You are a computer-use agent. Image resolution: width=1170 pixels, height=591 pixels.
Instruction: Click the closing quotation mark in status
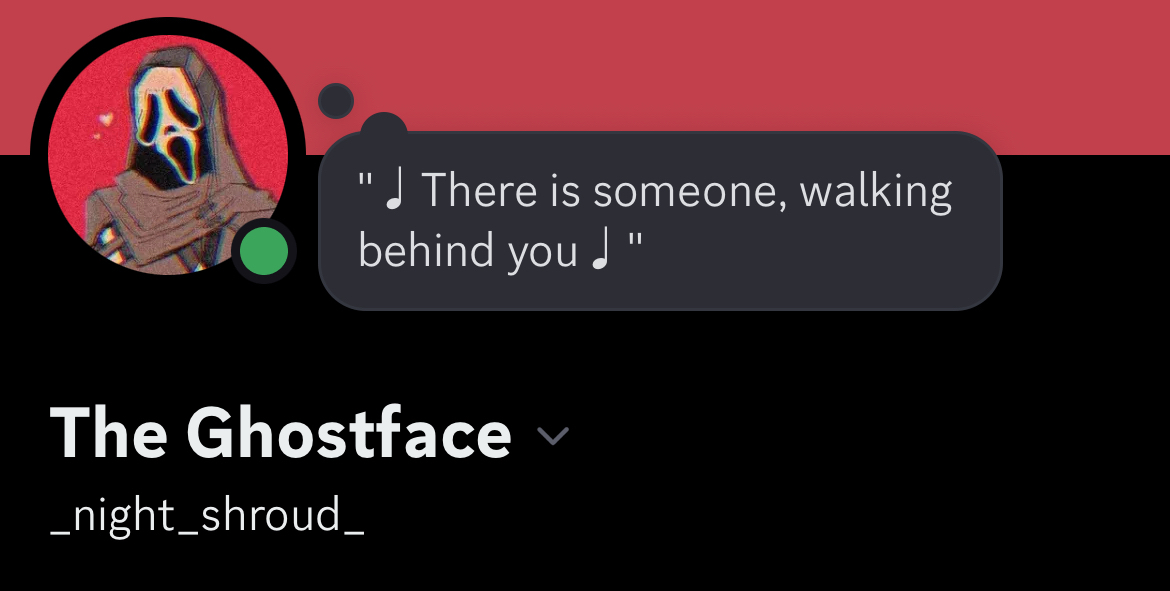[632, 243]
